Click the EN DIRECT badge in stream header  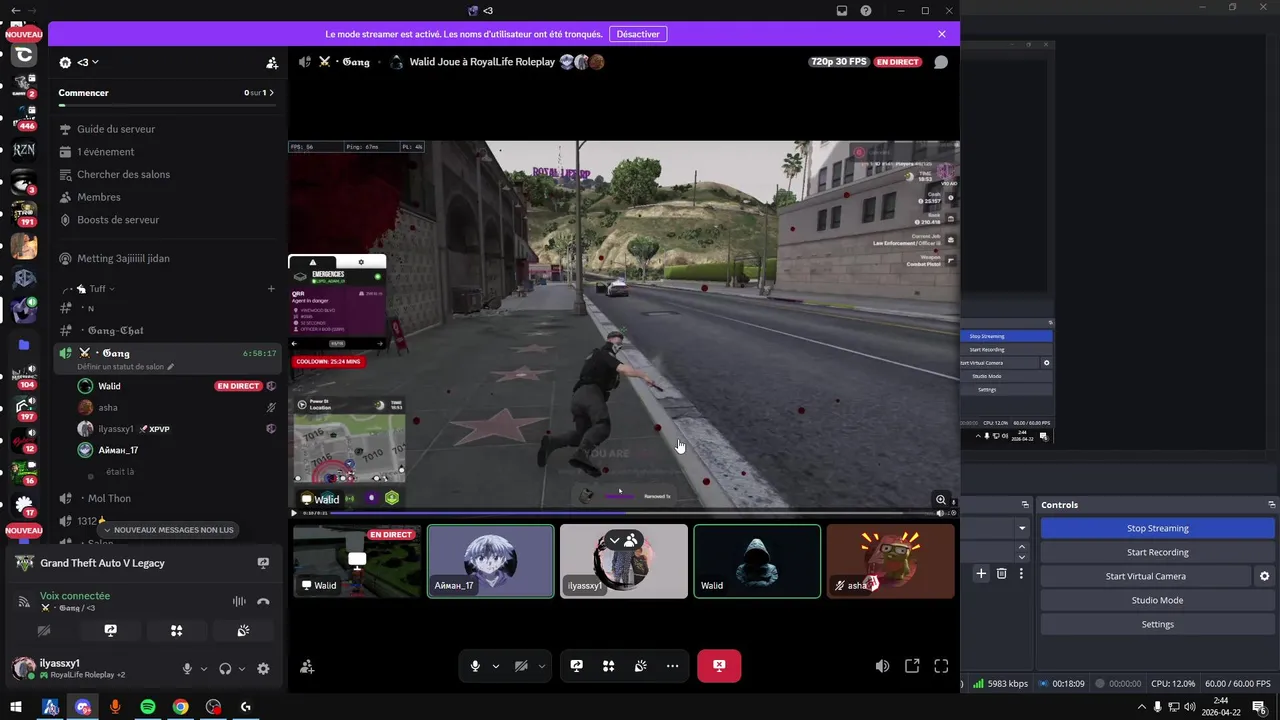[x=897, y=62]
